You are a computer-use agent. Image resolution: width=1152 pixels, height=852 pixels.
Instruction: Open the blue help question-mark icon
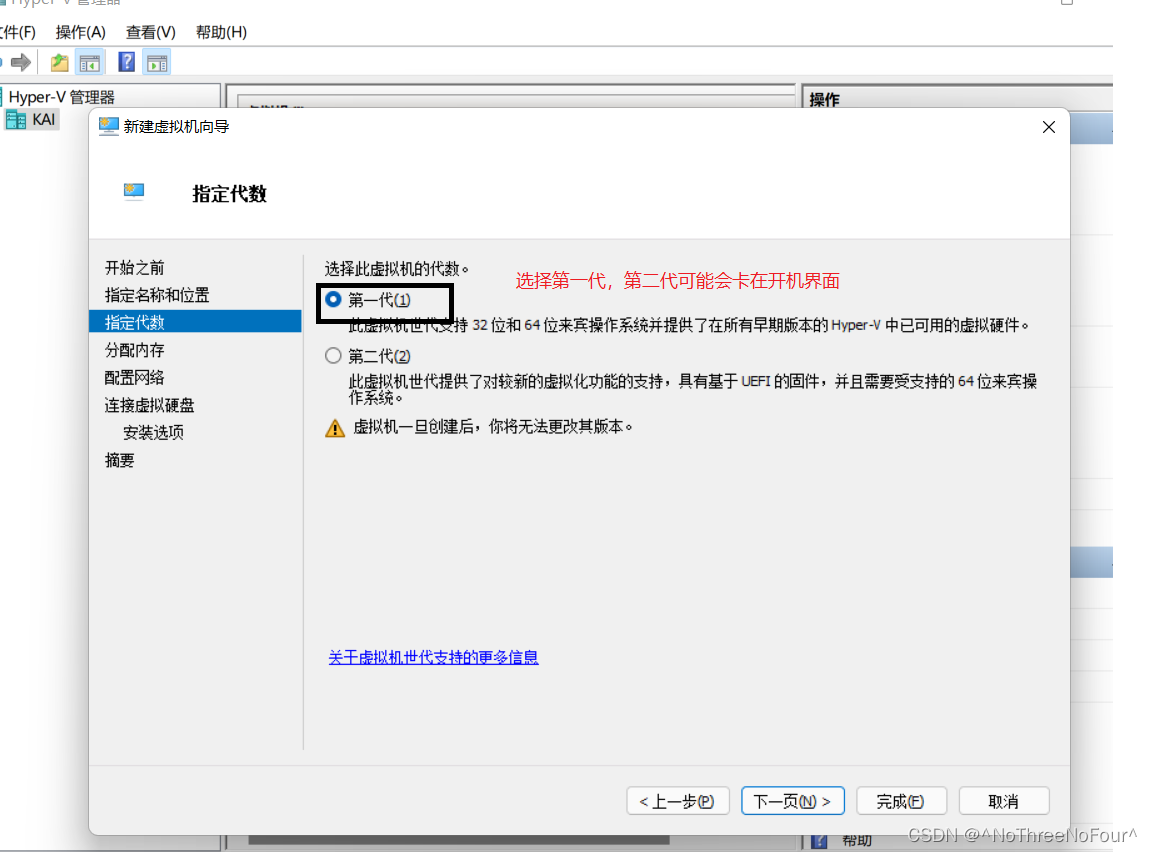click(x=126, y=62)
